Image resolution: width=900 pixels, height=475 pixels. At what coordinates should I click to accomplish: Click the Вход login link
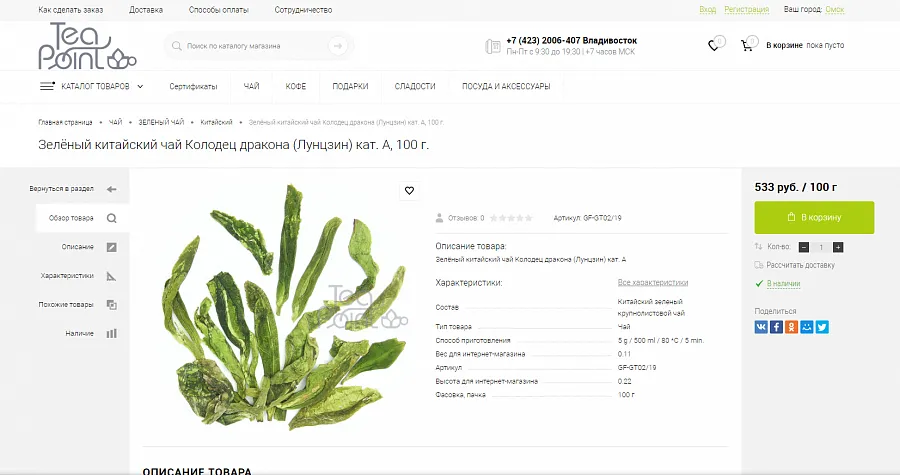pos(708,10)
